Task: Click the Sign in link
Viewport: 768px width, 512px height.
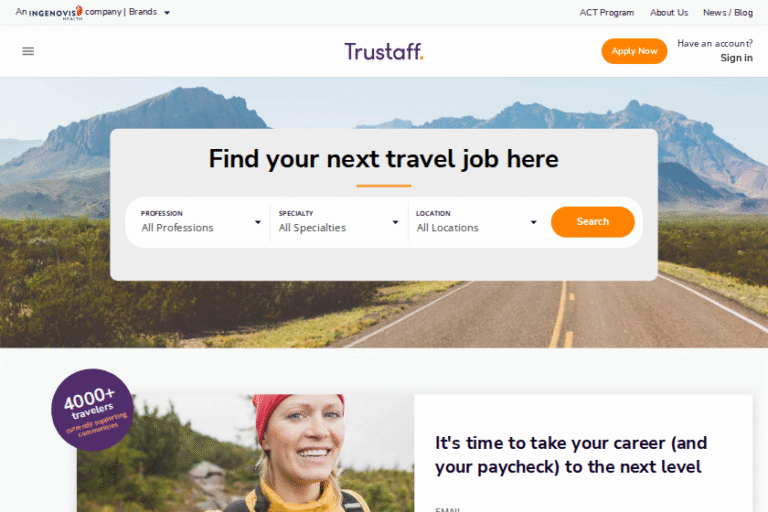Action: 736,58
